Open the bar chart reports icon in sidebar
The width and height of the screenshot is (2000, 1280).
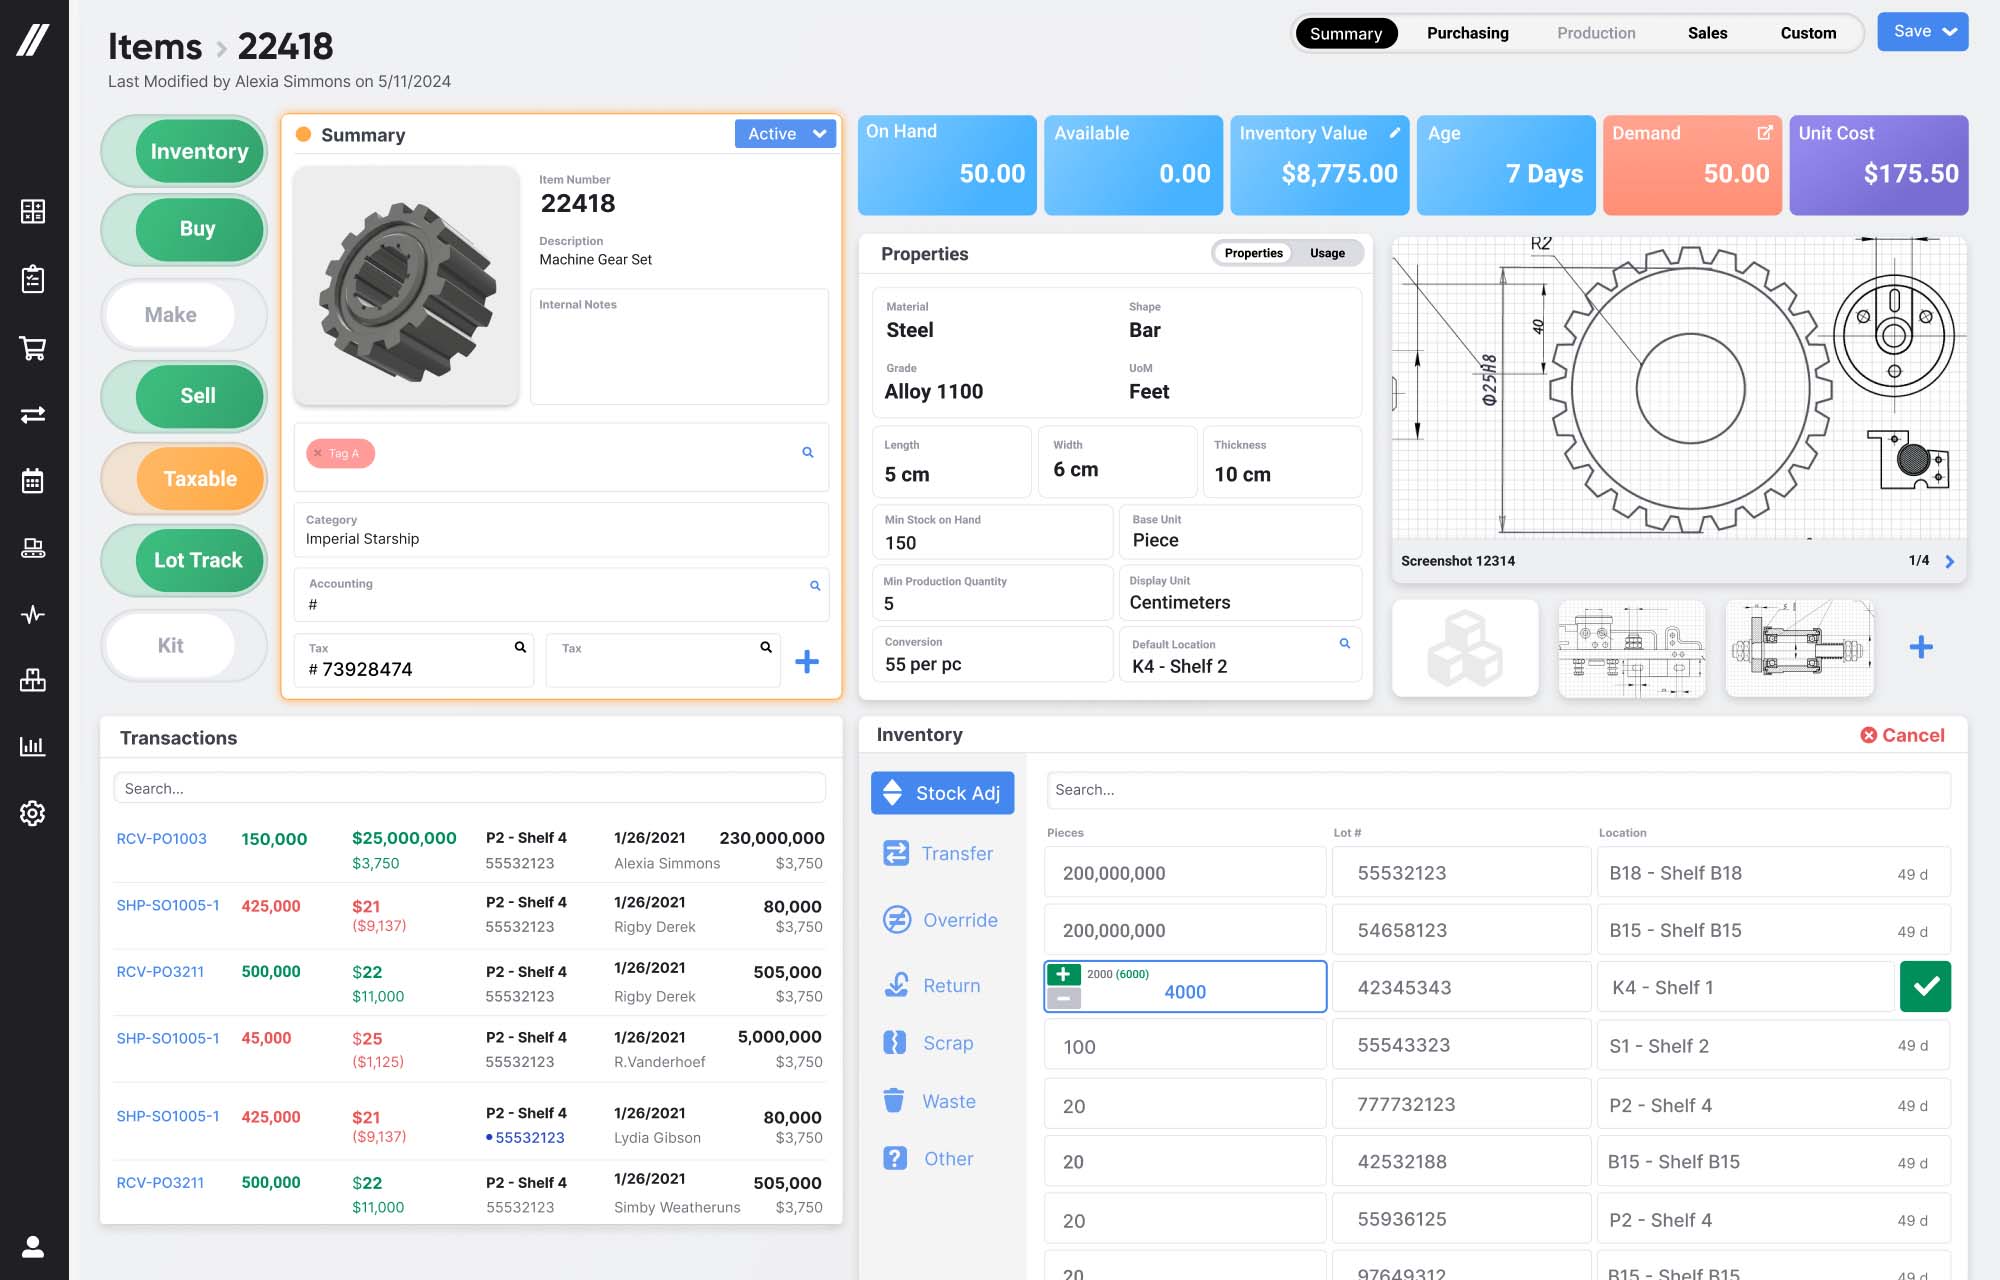(x=33, y=746)
